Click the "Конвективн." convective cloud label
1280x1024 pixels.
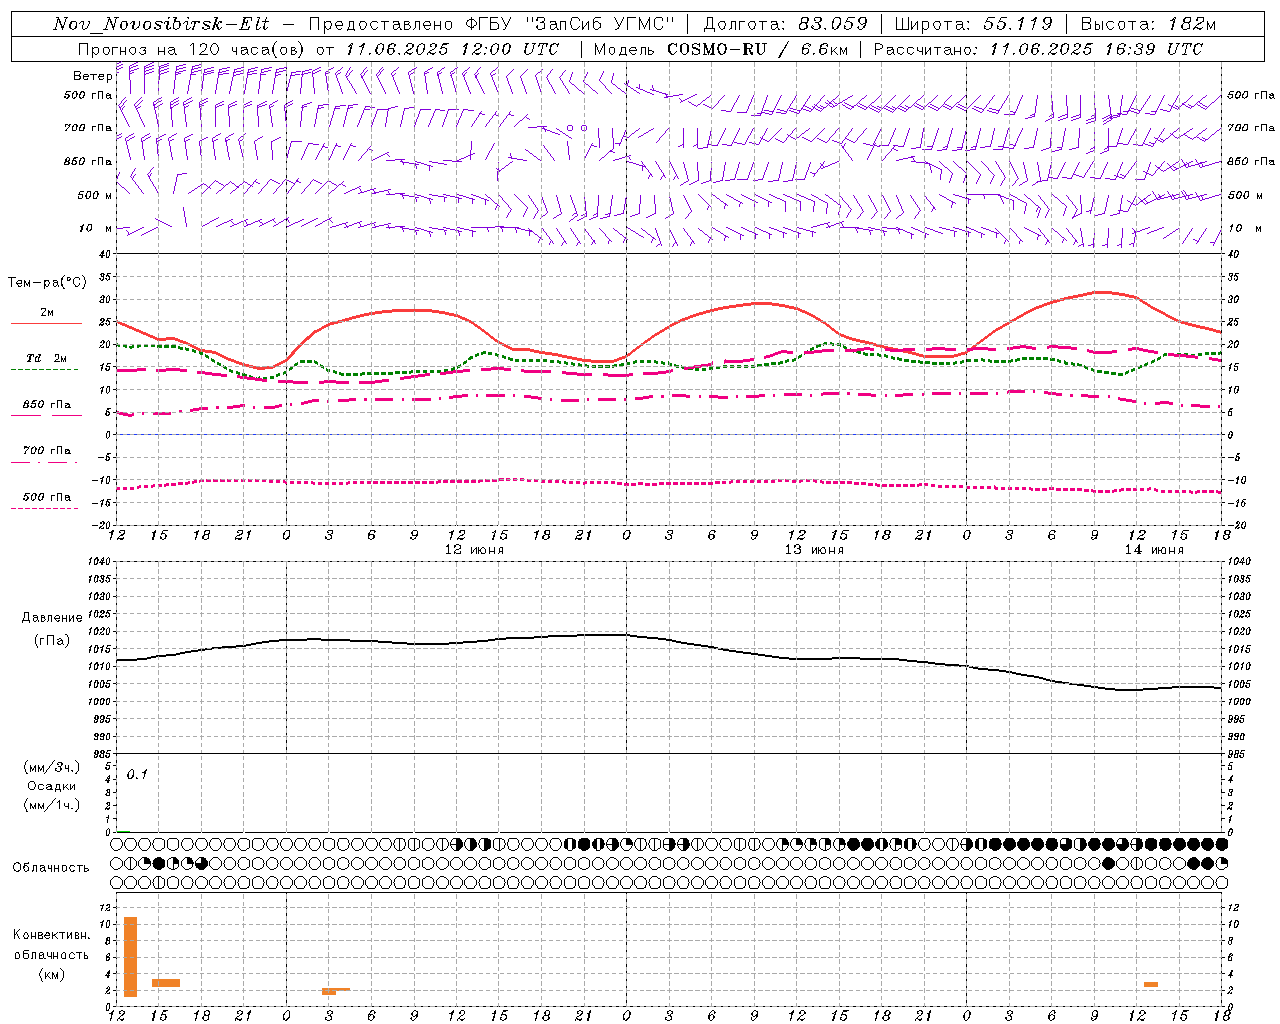coord(52,935)
